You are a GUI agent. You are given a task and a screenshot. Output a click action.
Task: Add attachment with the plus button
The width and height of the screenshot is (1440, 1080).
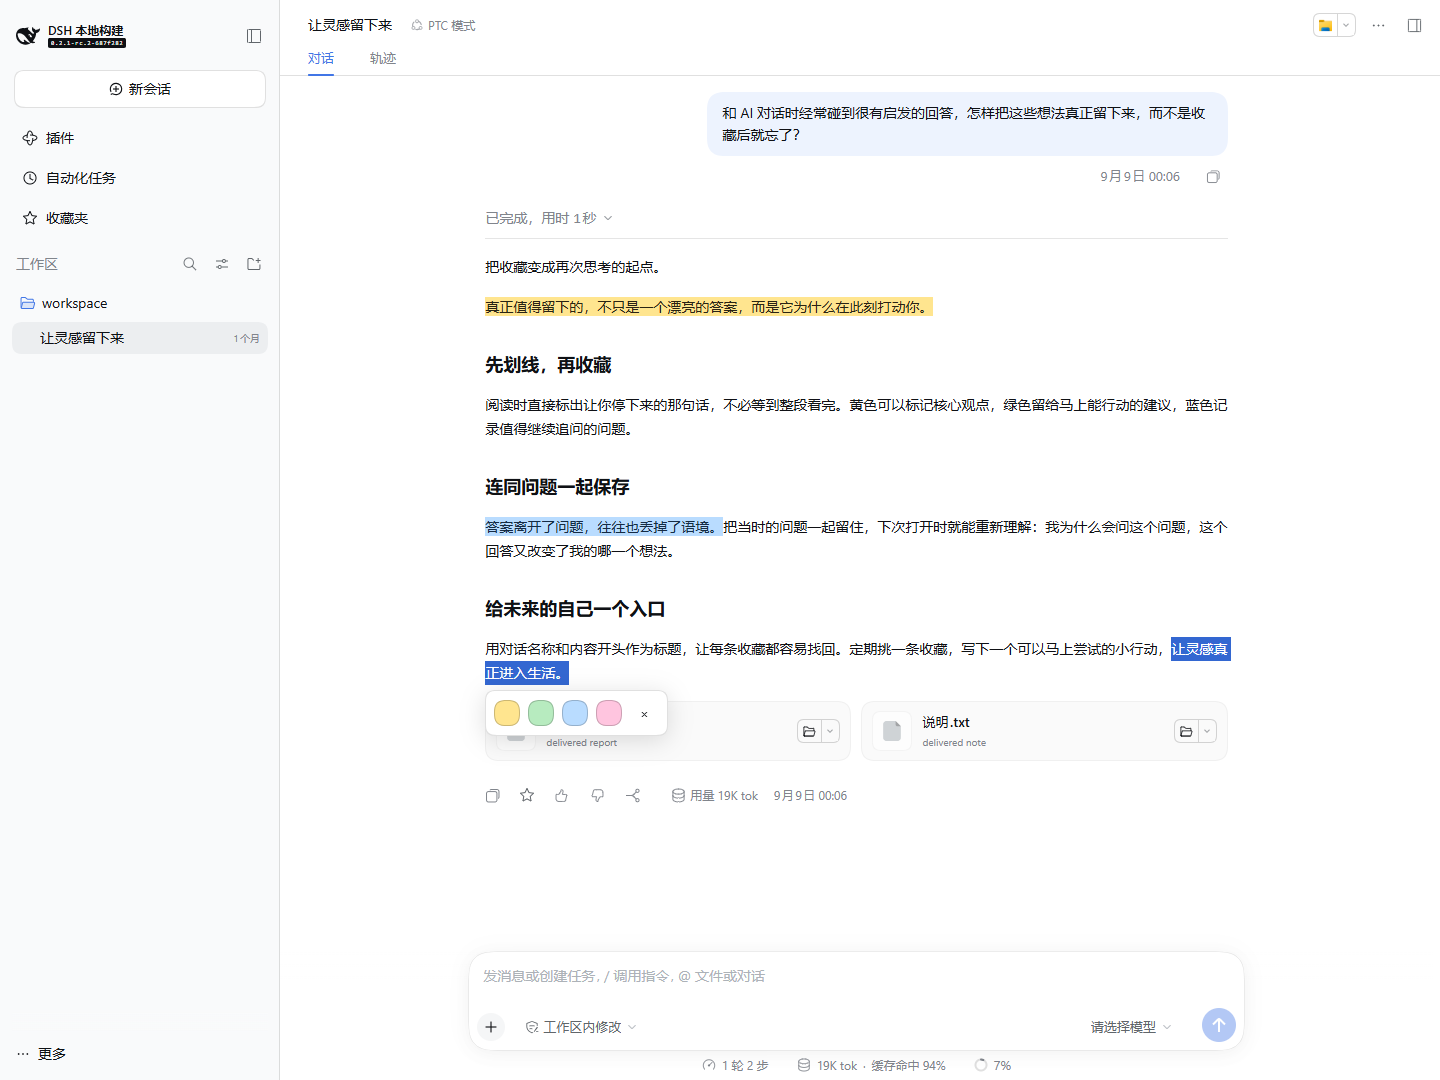pos(491,1027)
